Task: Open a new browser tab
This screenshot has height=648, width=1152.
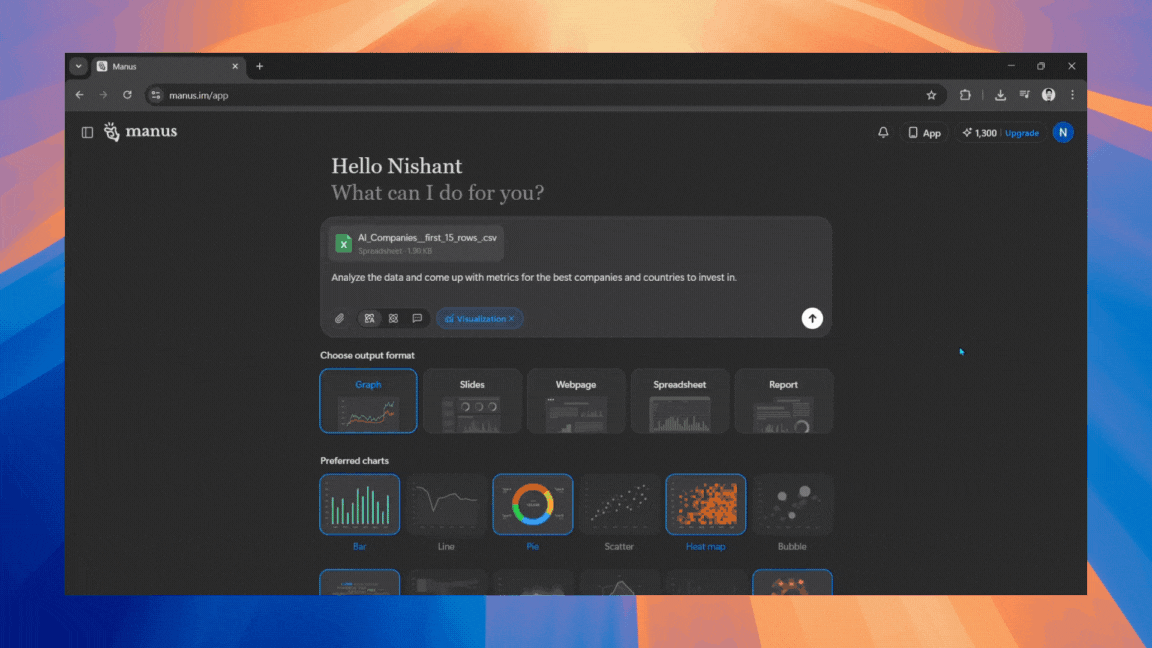Action: [x=259, y=66]
